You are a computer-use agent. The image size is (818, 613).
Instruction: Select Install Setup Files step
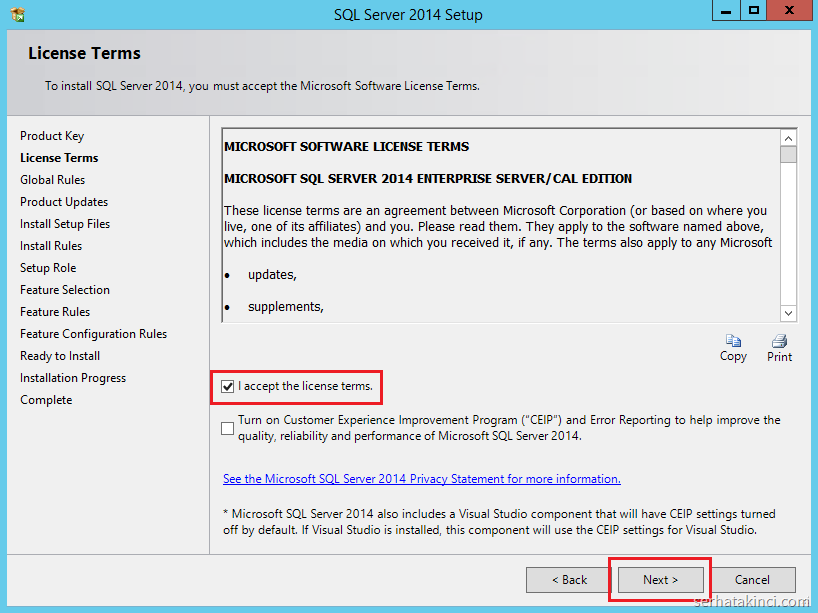click(65, 224)
